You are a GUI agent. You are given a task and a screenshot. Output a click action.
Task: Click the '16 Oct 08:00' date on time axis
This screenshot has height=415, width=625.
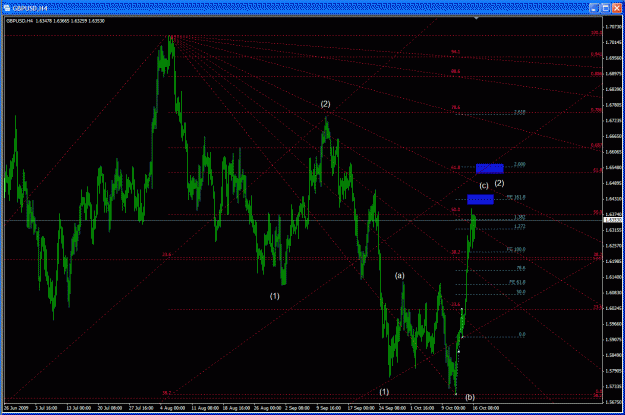(486, 408)
